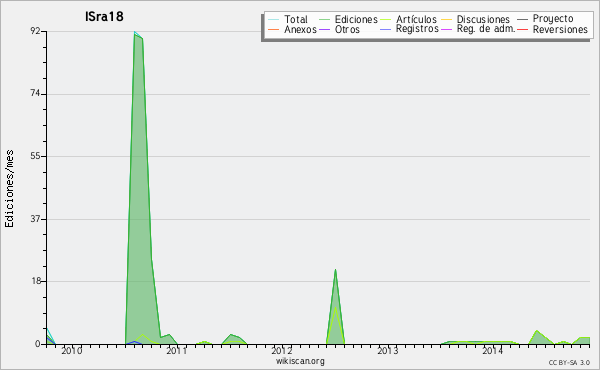The image size is (600, 370).
Task: Click the y-axis value 0
Action: point(38,344)
